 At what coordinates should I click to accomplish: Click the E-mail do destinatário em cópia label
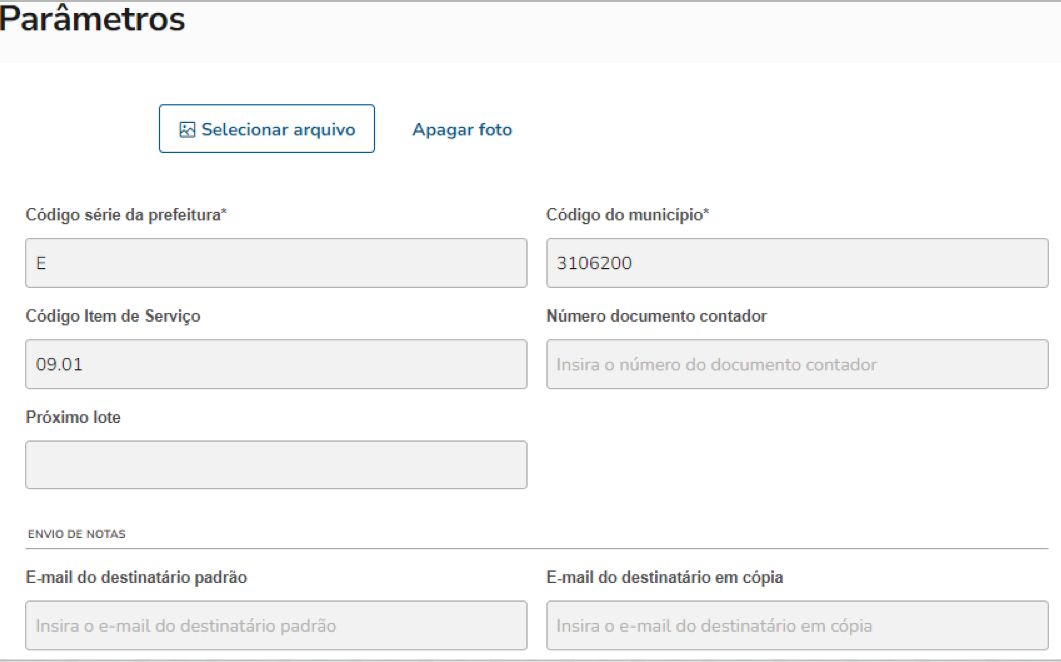tap(664, 577)
